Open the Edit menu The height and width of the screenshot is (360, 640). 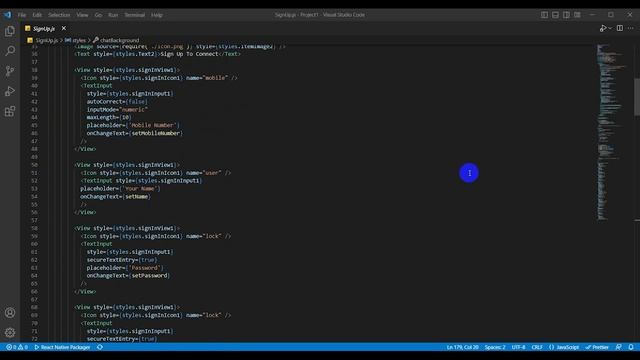(37, 15)
